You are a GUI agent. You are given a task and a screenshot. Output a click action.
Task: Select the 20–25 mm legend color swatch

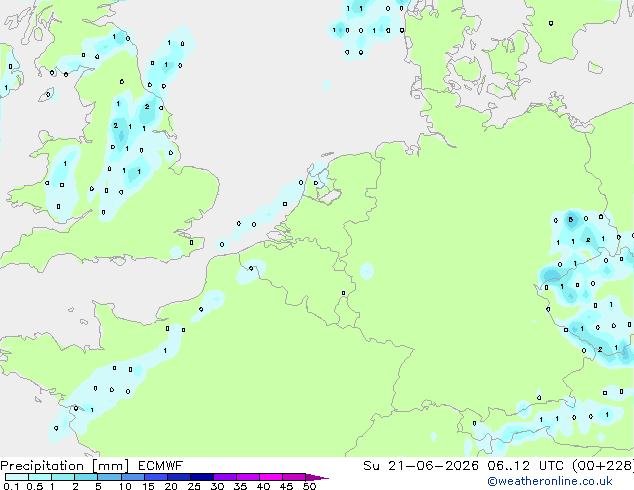coord(178,477)
